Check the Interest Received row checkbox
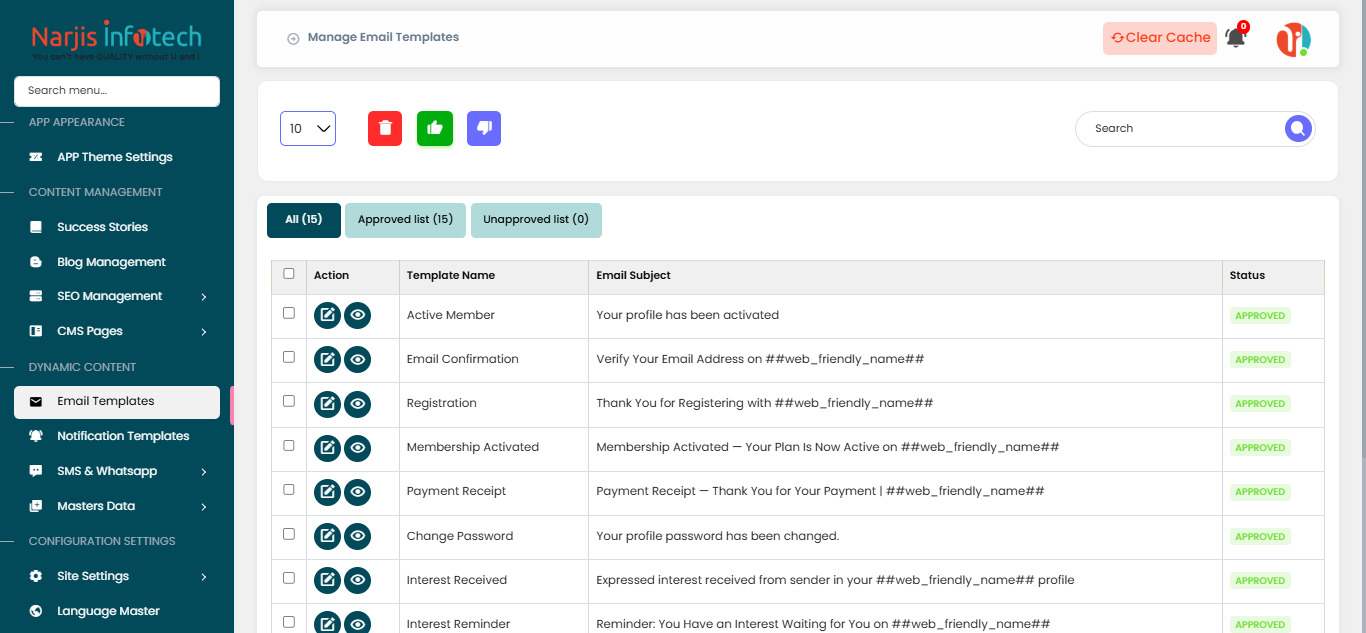 [289, 578]
